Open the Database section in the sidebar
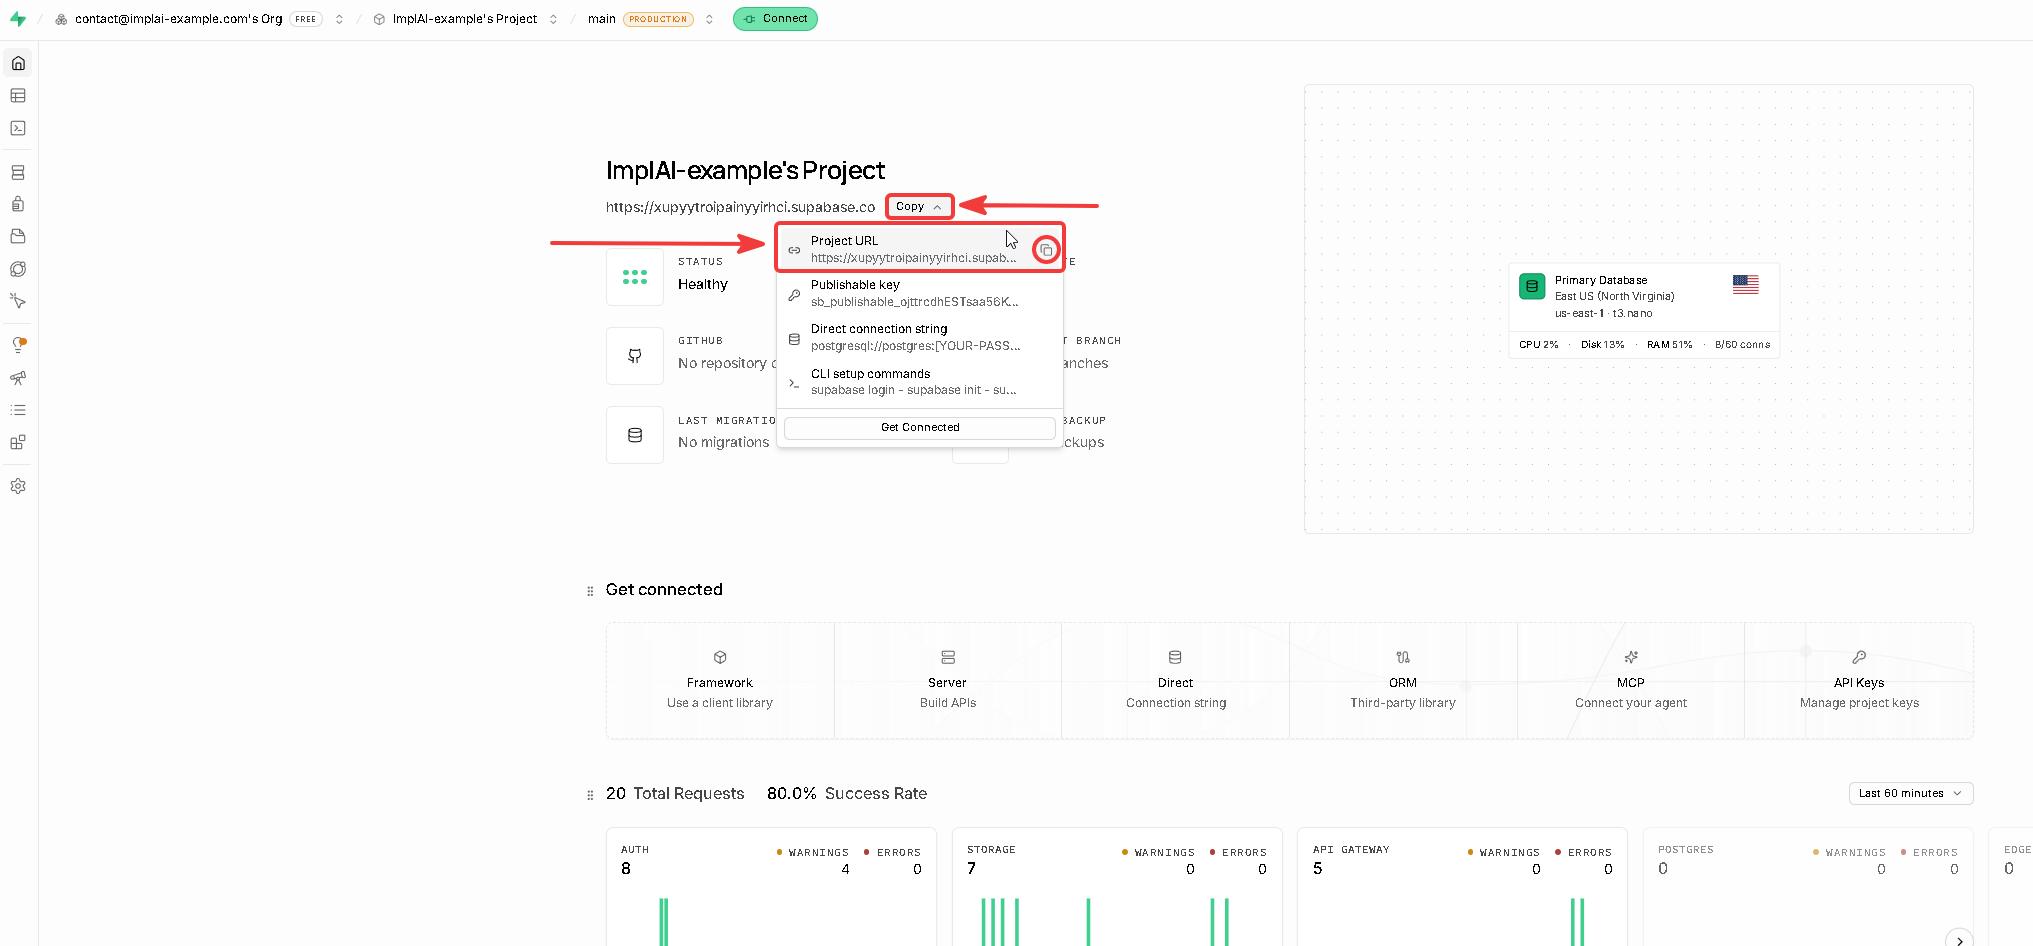 [x=18, y=172]
